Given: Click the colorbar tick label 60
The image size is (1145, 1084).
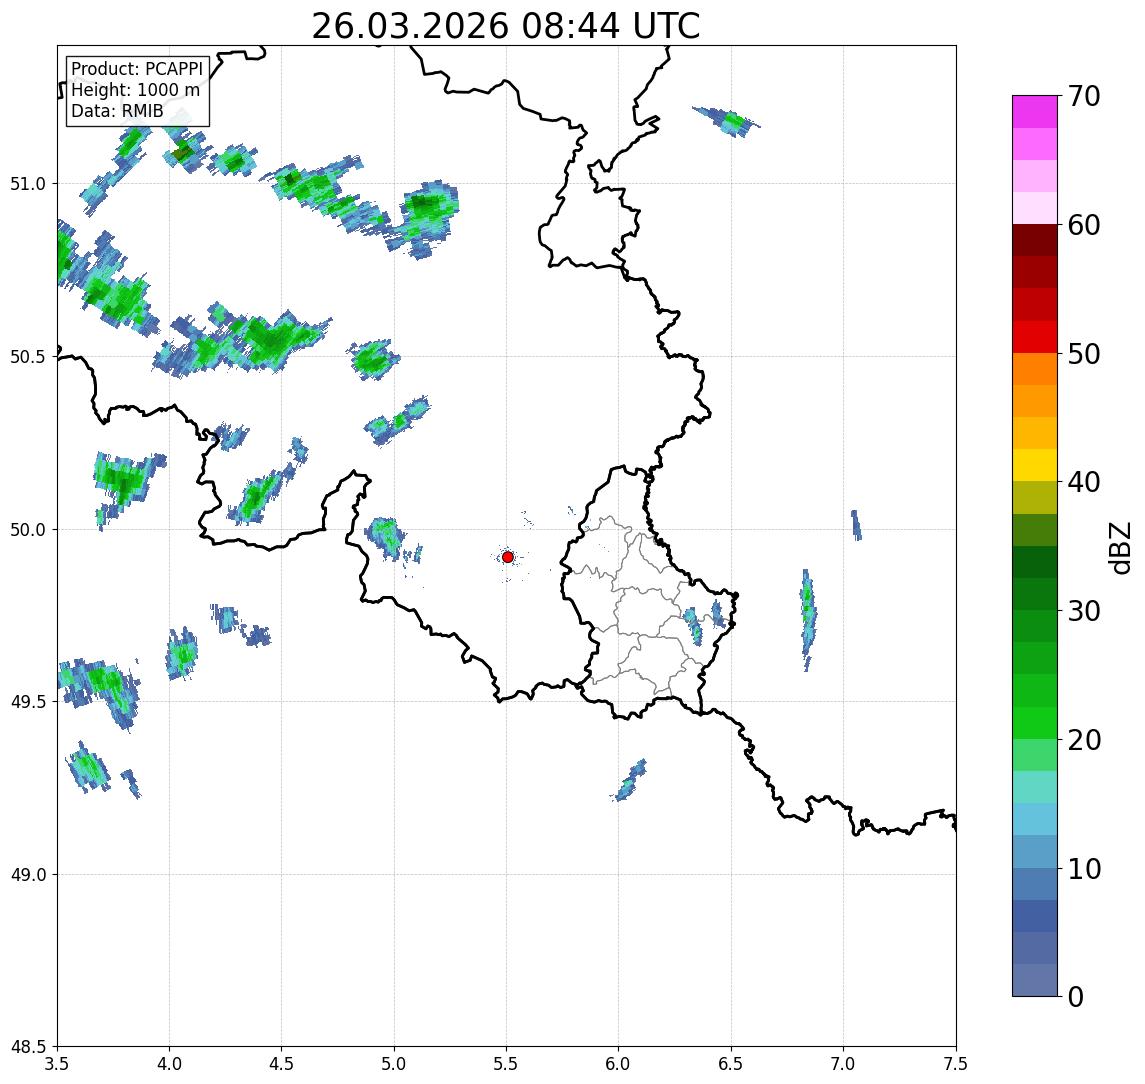Looking at the screenshot, I should click(1084, 225).
